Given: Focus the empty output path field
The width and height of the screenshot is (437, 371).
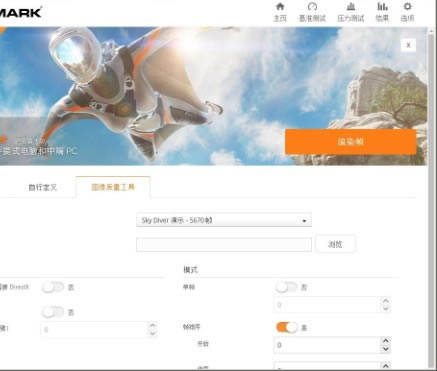Looking at the screenshot, I should point(224,244).
